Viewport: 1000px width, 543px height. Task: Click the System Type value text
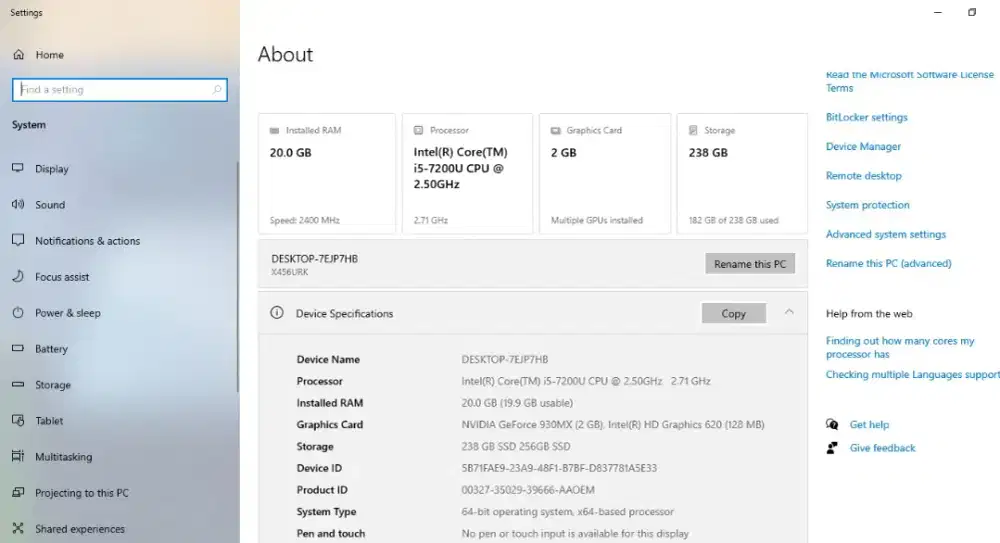pyautogui.click(x=567, y=511)
